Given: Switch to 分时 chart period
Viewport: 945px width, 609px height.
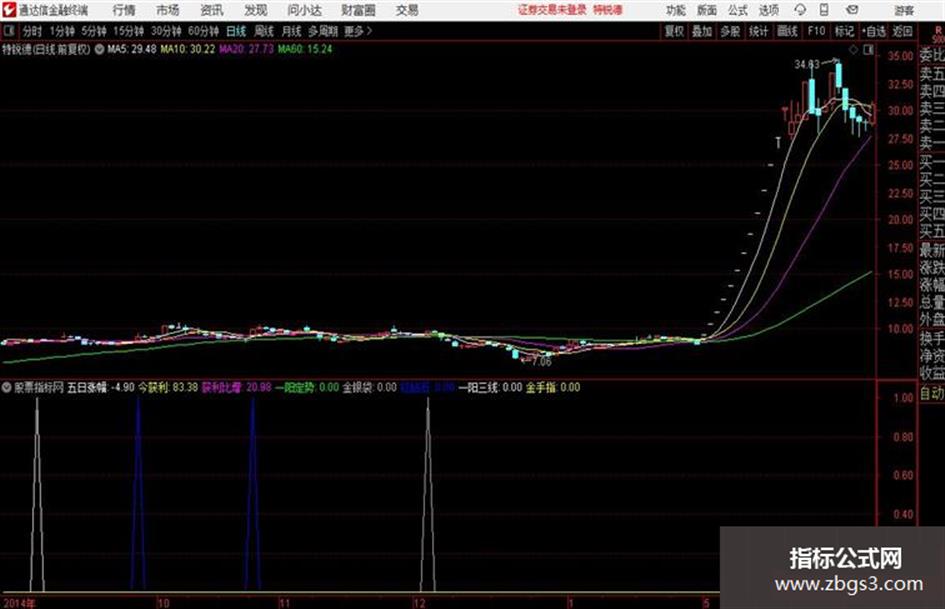Looking at the screenshot, I should [x=33, y=31].
